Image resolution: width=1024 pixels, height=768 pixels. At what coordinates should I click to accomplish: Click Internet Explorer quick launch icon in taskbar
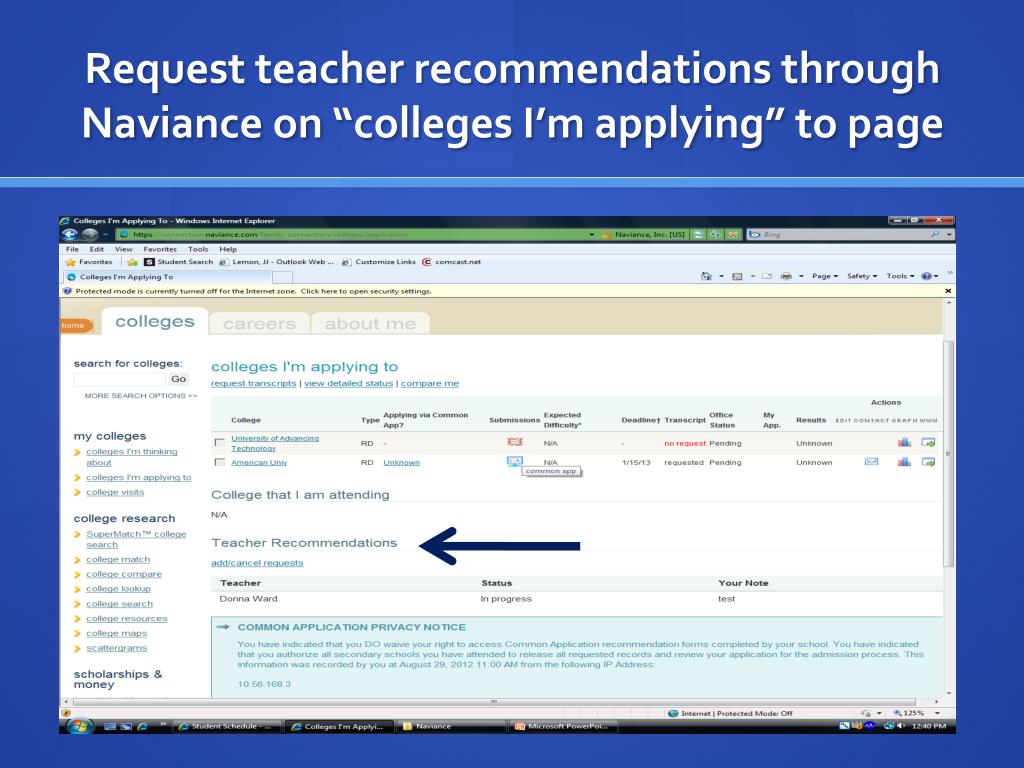click(142, 726)
